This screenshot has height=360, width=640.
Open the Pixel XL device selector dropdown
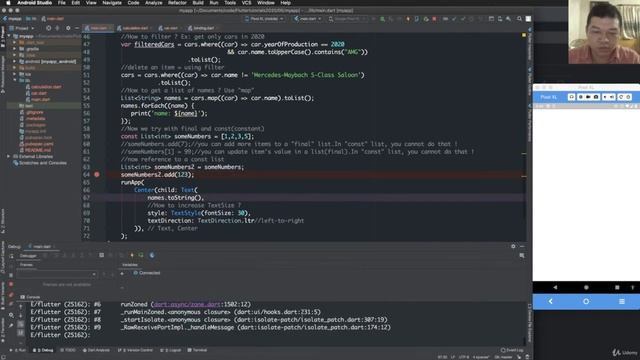point(264,19)
